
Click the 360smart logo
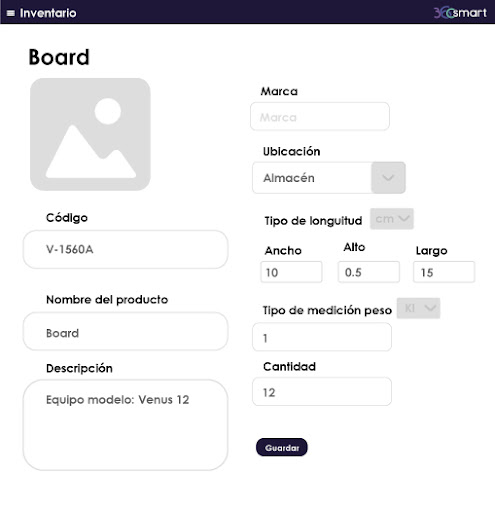pyautogui.click(x=460, y=13)
